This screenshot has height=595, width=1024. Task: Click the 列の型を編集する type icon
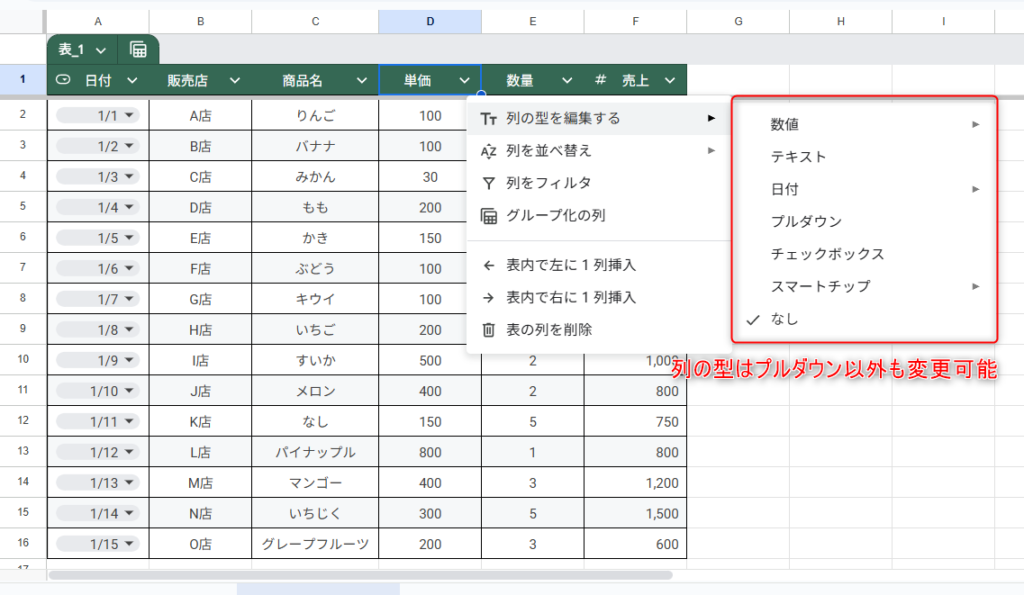[488, 119]
